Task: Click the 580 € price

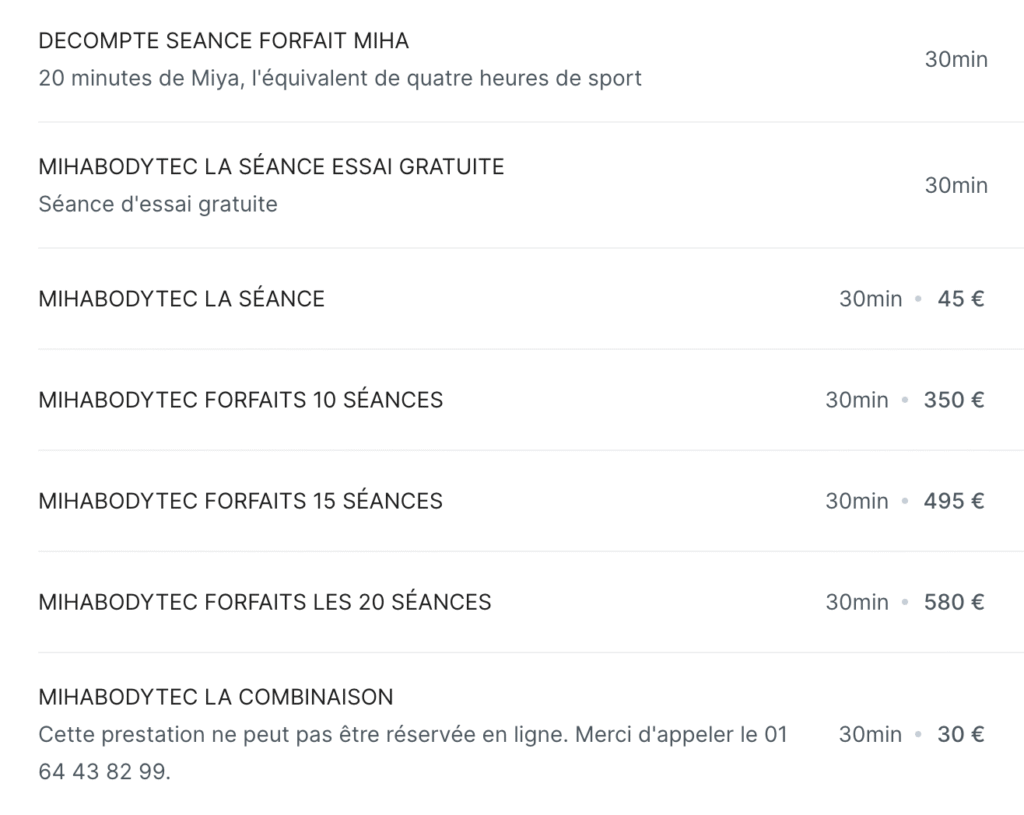Action: coord(953,602)
